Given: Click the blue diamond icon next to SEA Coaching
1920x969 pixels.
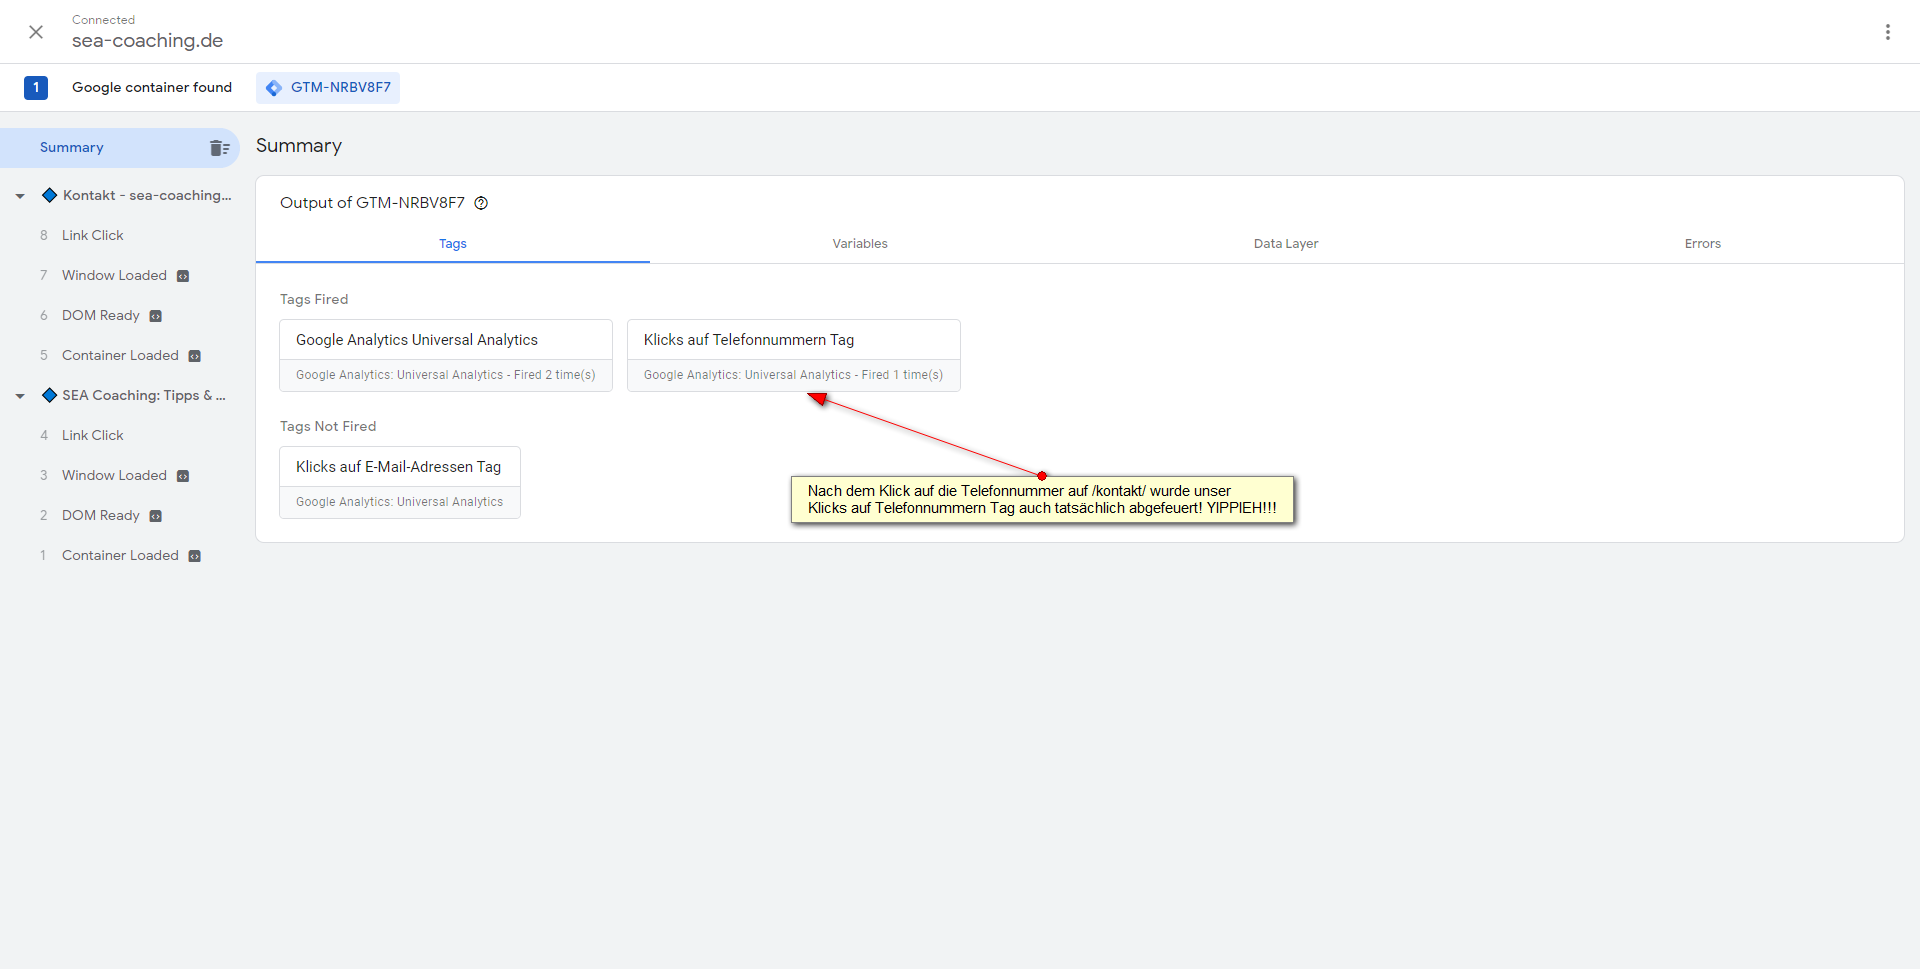Looking at the screenshot, I should click(49, 395).
